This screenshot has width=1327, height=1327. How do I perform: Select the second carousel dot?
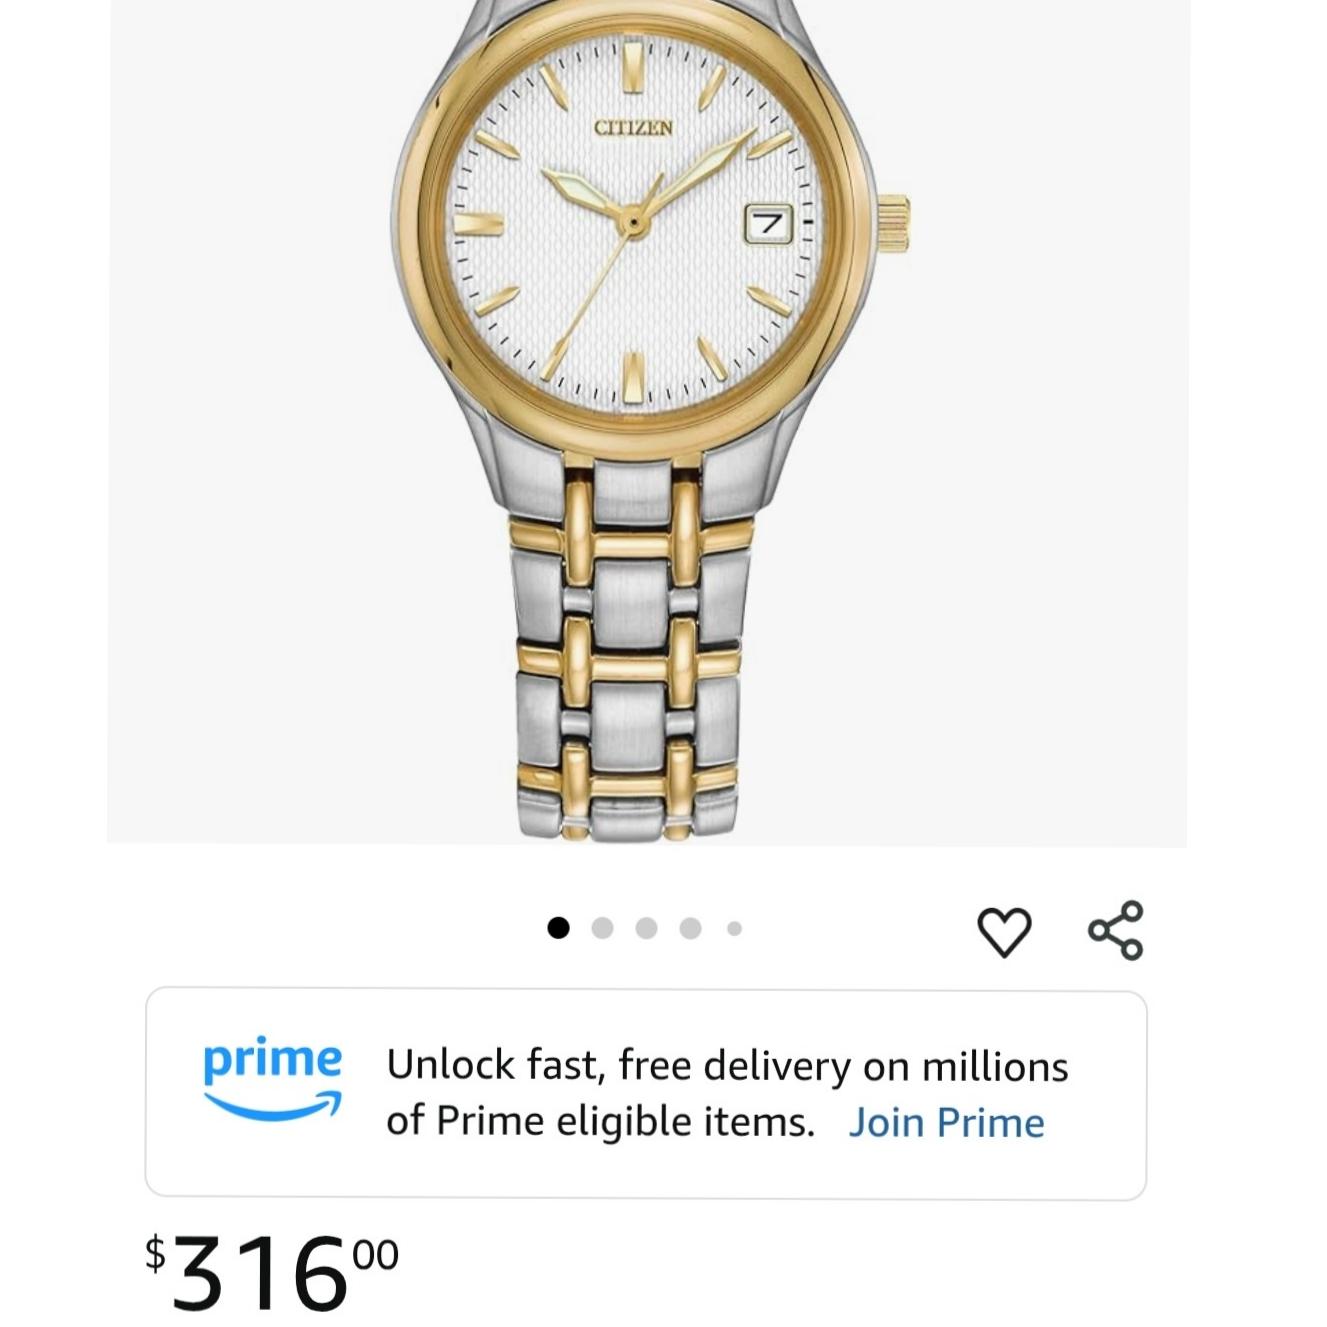602,927
